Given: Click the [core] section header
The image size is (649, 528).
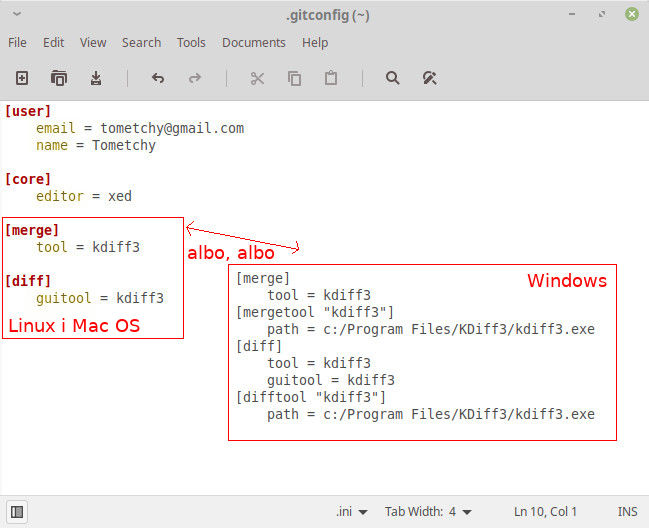Looking at the screenshot, I should [x=28, y=179].
